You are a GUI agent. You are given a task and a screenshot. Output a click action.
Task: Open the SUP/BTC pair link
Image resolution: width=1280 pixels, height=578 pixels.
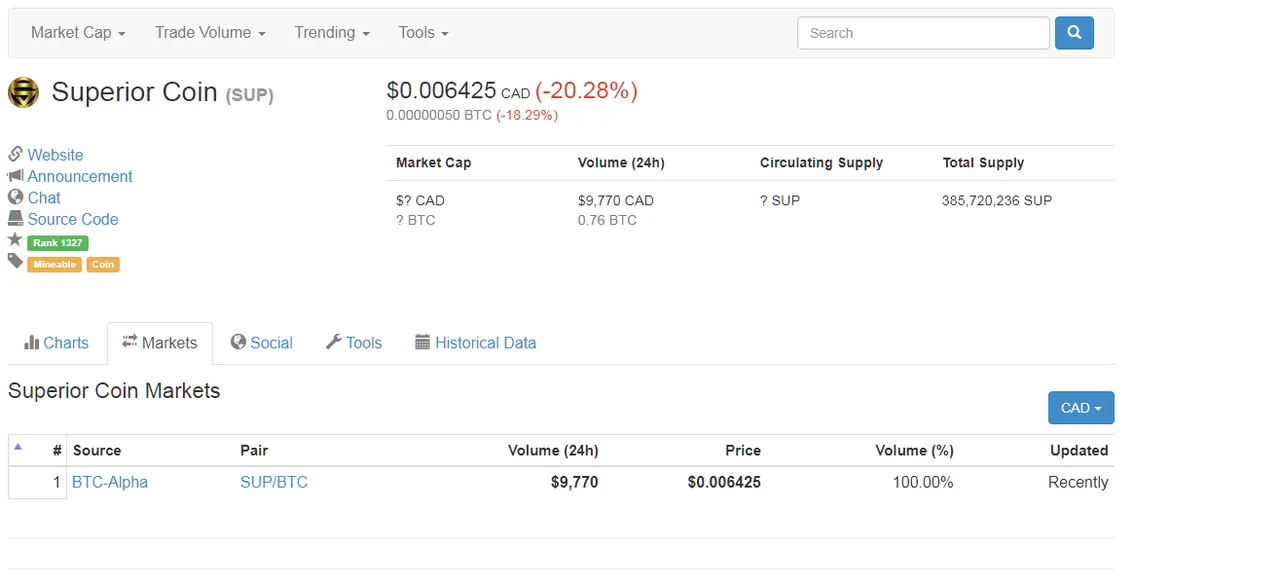tap(274, 482)
